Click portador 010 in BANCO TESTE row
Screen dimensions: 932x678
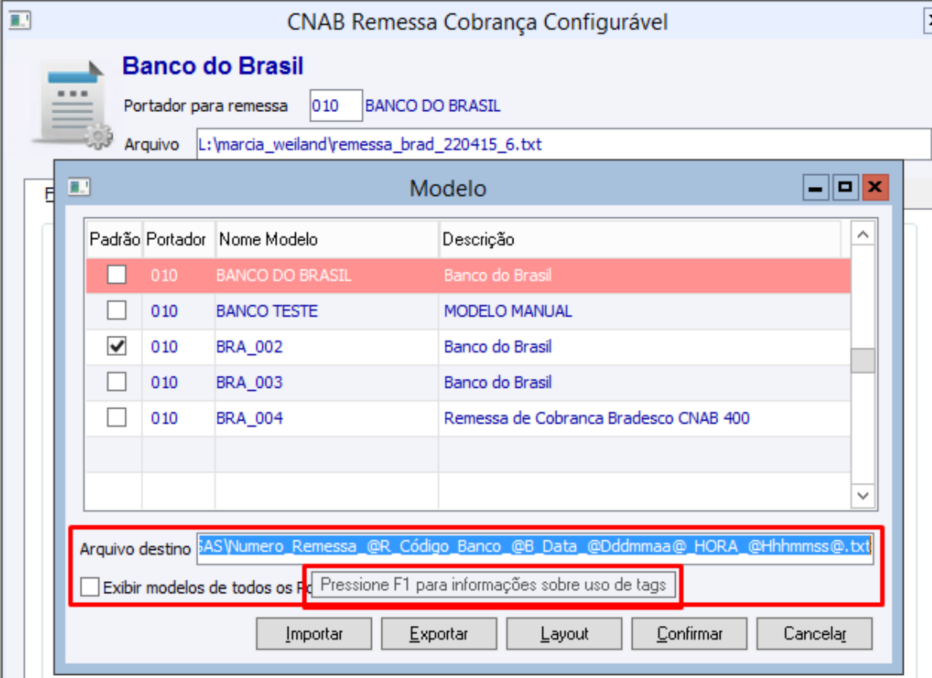point(164,311)
